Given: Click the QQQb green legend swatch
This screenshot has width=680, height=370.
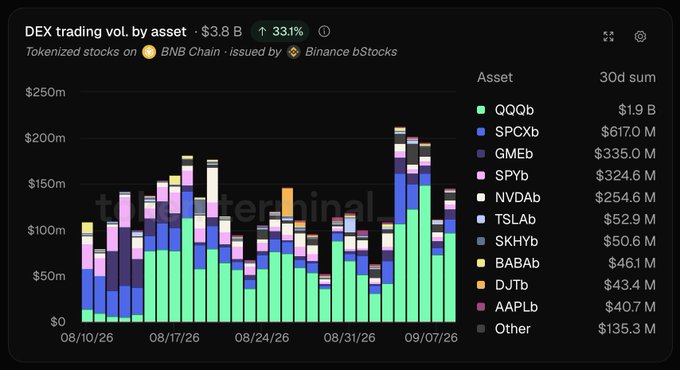Looking at the screenshot, I should 481,110.
